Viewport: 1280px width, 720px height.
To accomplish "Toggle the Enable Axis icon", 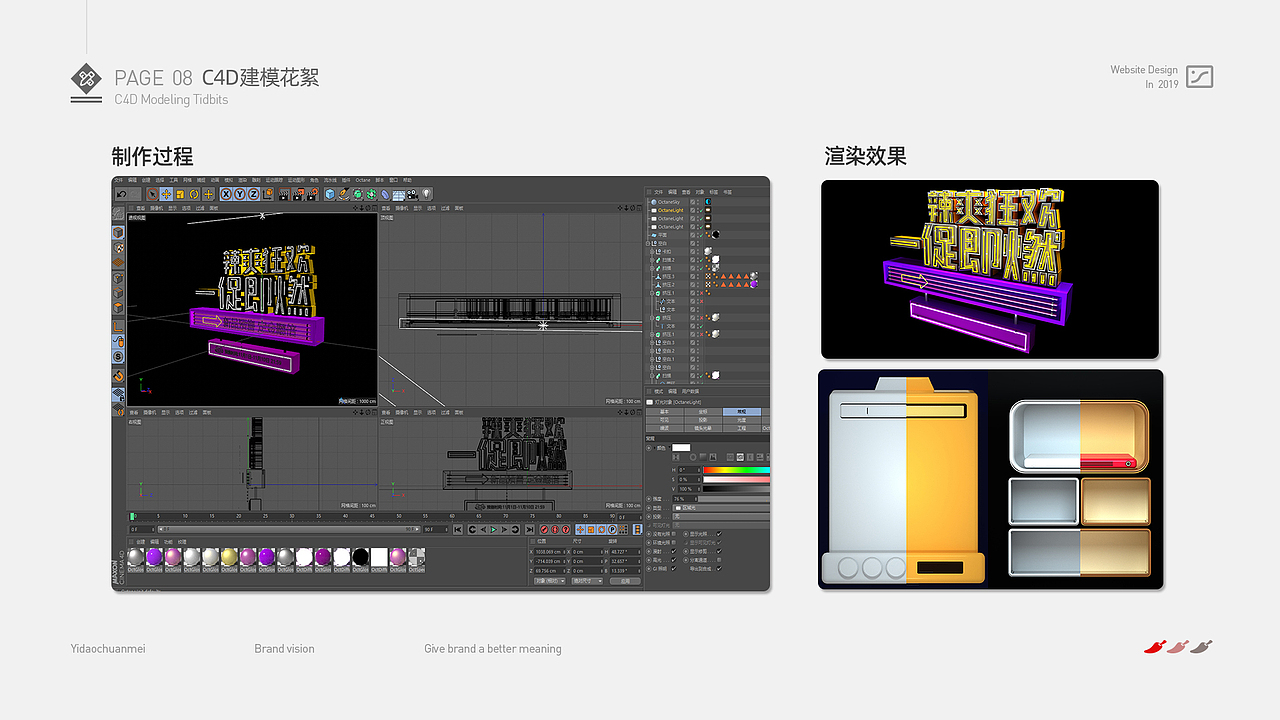I will tap(118, 325).
